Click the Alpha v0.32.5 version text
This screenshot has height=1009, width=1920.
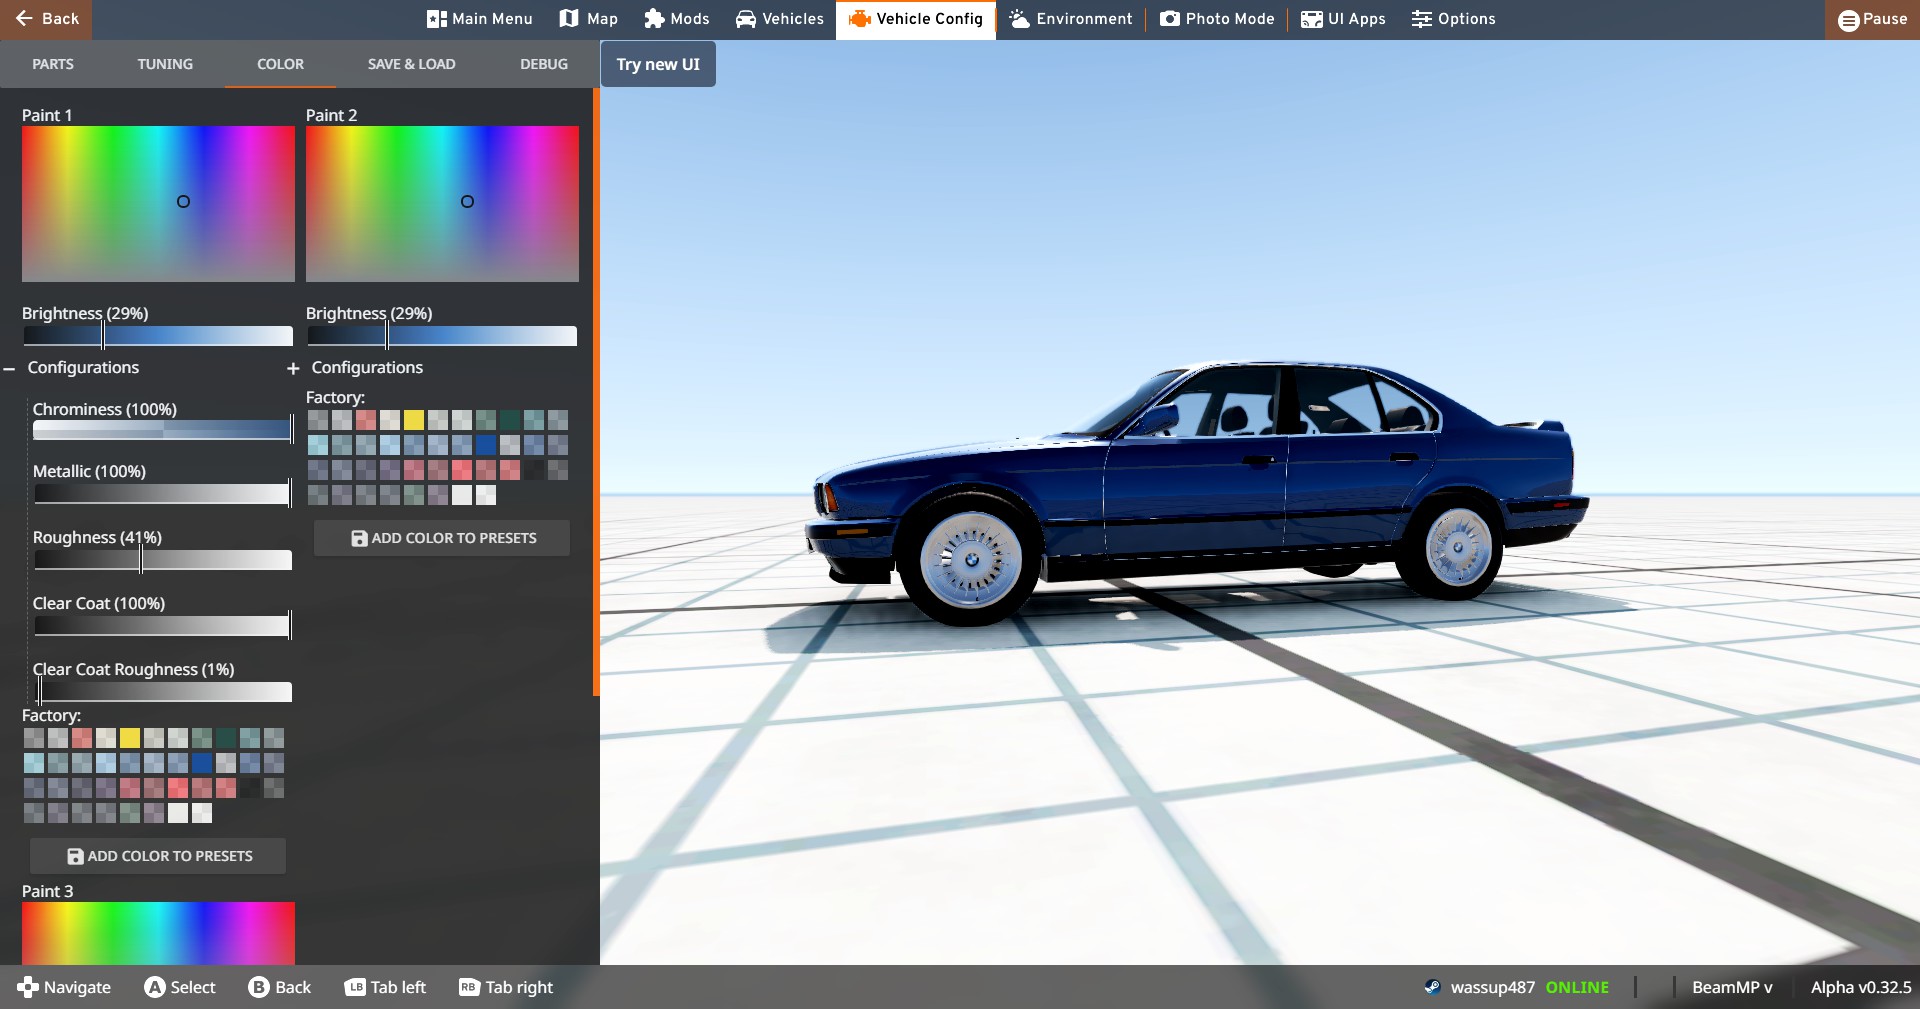1861,987
